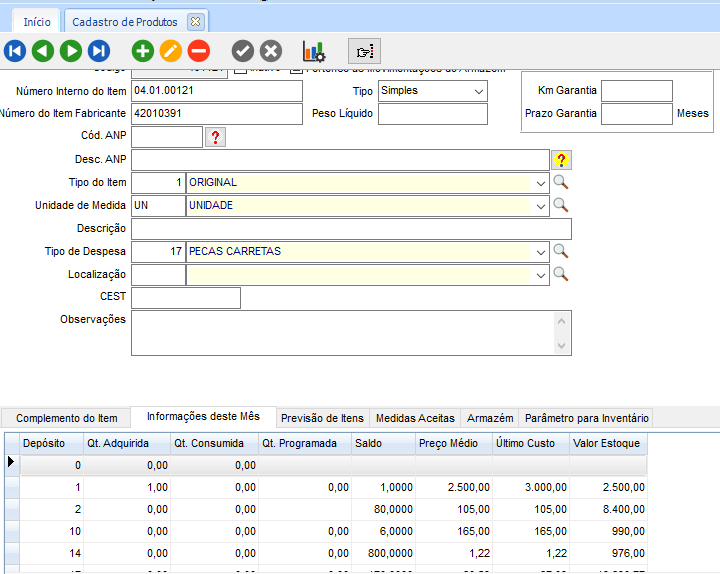The image size is (720, 574).
Task: Switch to the Início tab
Action: pos(37,21)
